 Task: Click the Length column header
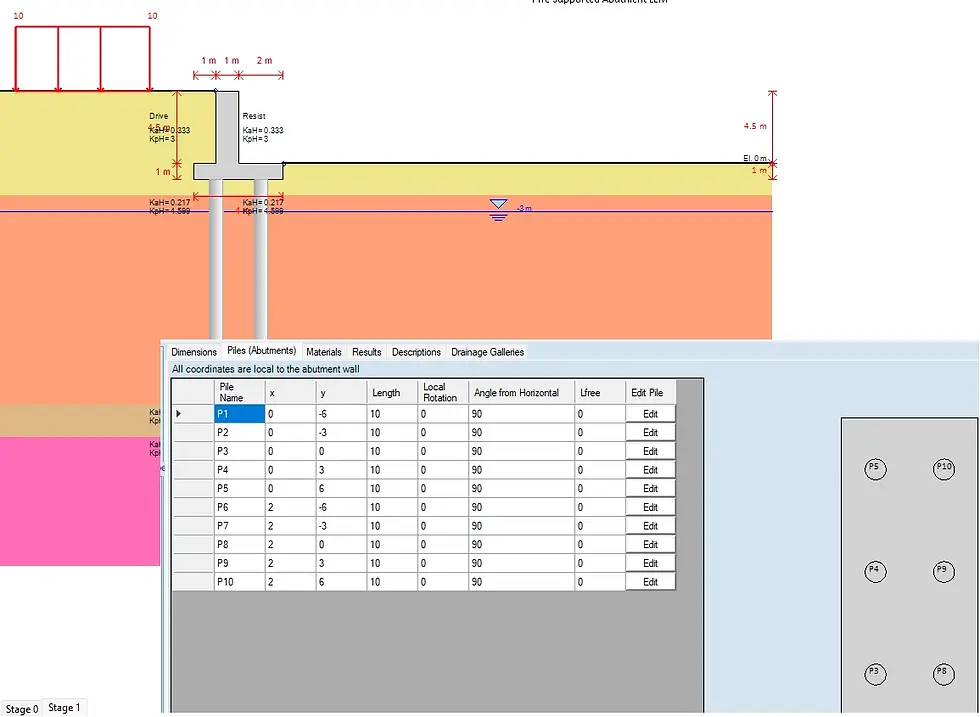coord(392,392)
